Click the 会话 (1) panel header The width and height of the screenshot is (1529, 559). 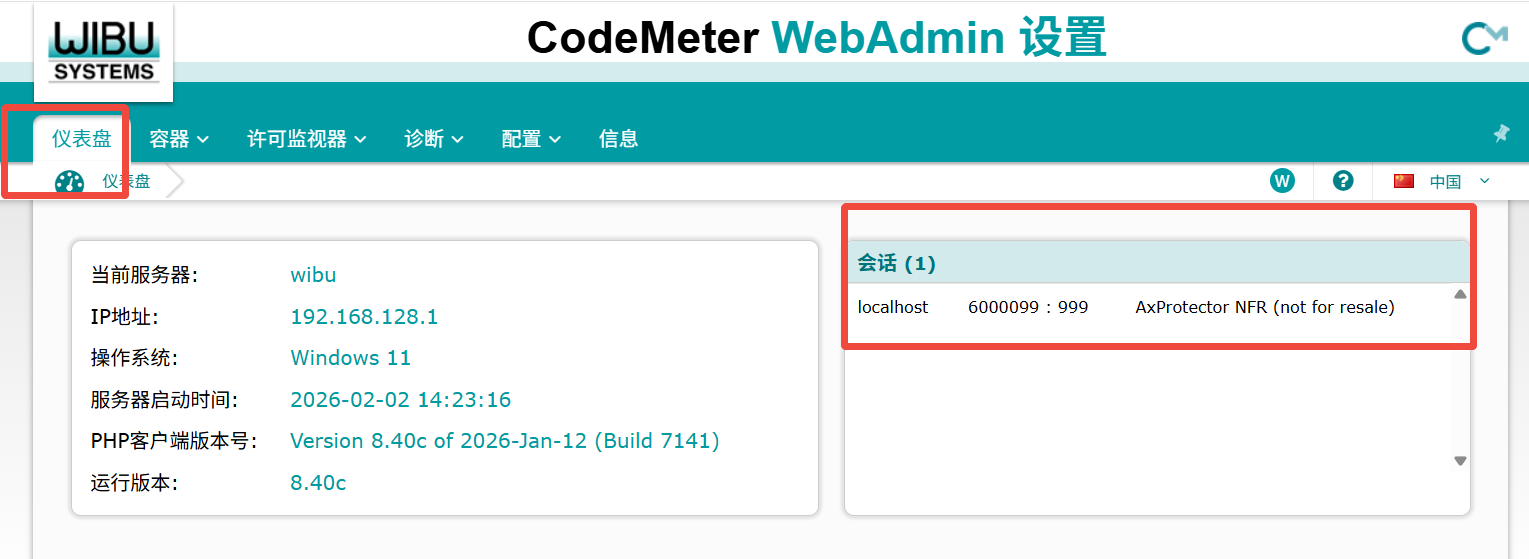[896, 263]
